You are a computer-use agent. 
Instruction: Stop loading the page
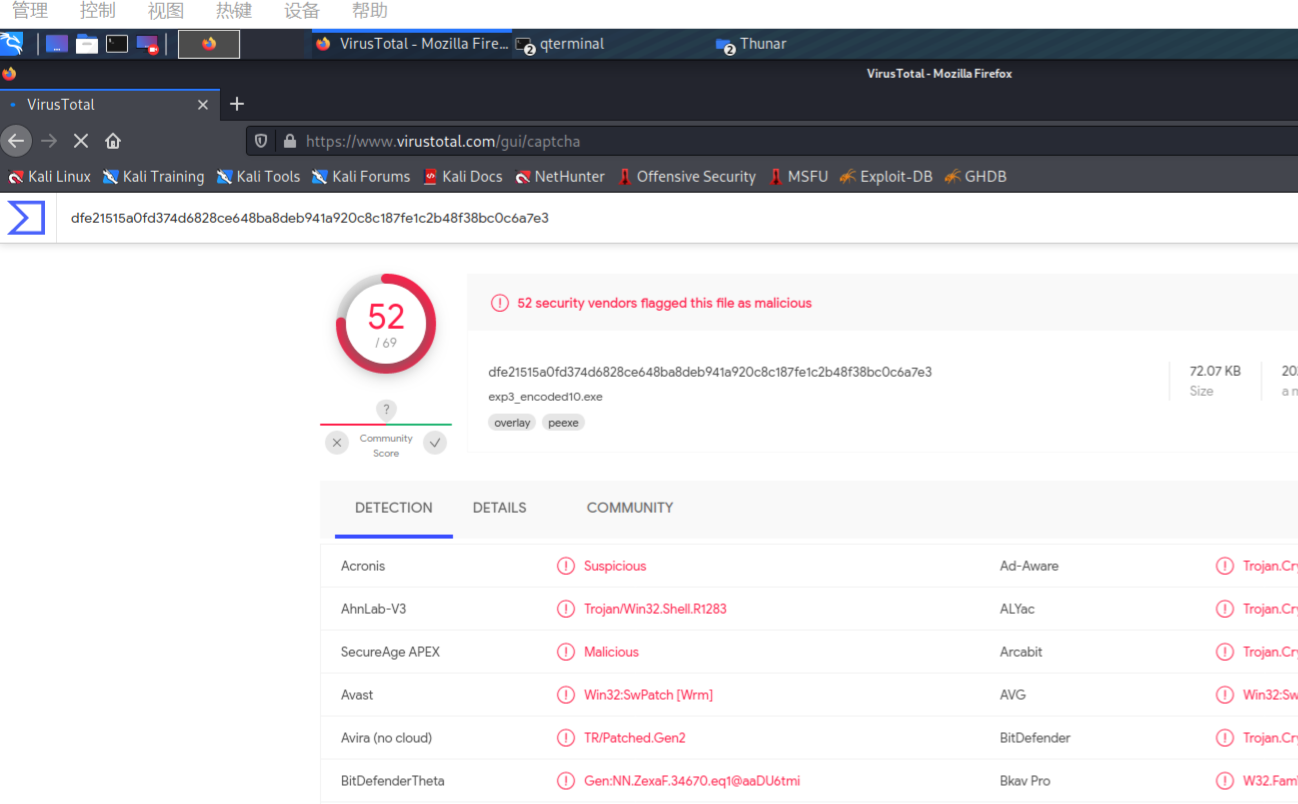[81, 141]
